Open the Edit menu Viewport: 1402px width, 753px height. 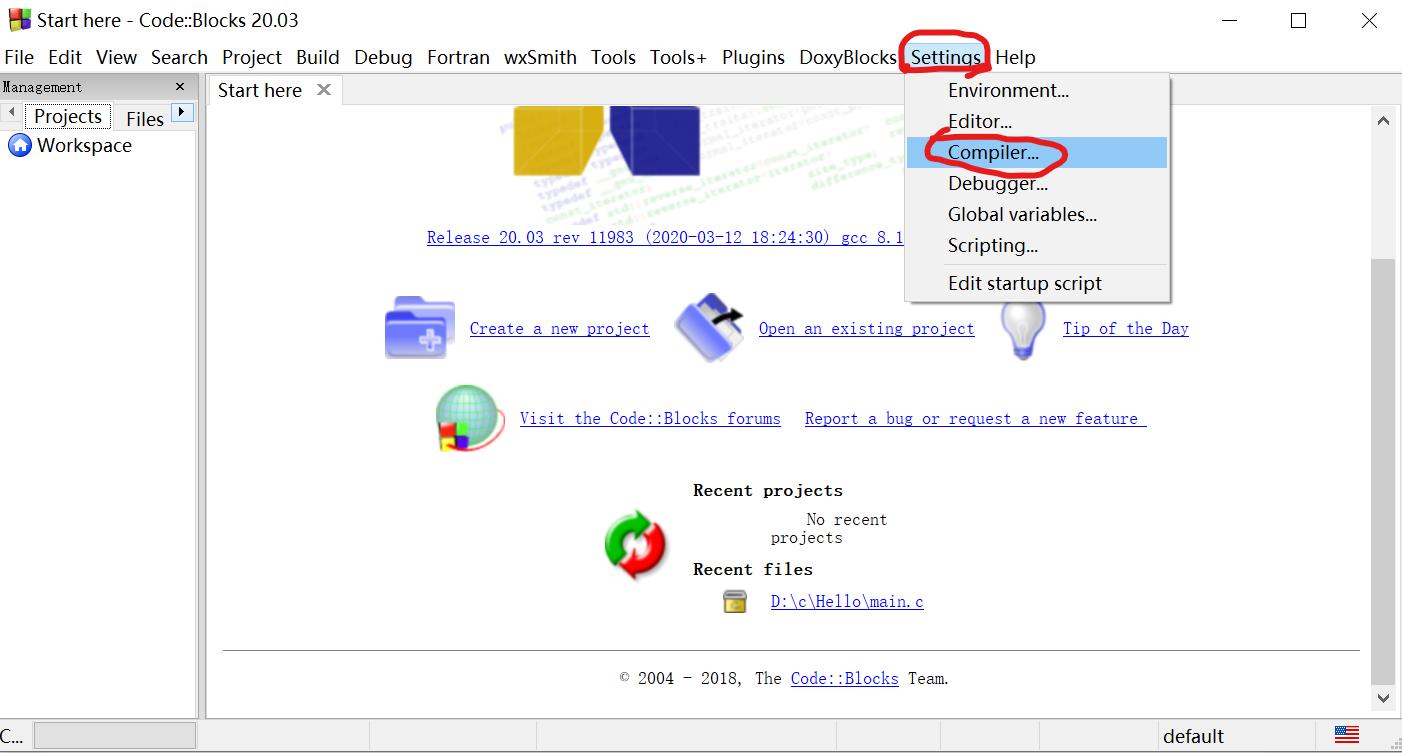pyautogui.click(x=65, y=57)
